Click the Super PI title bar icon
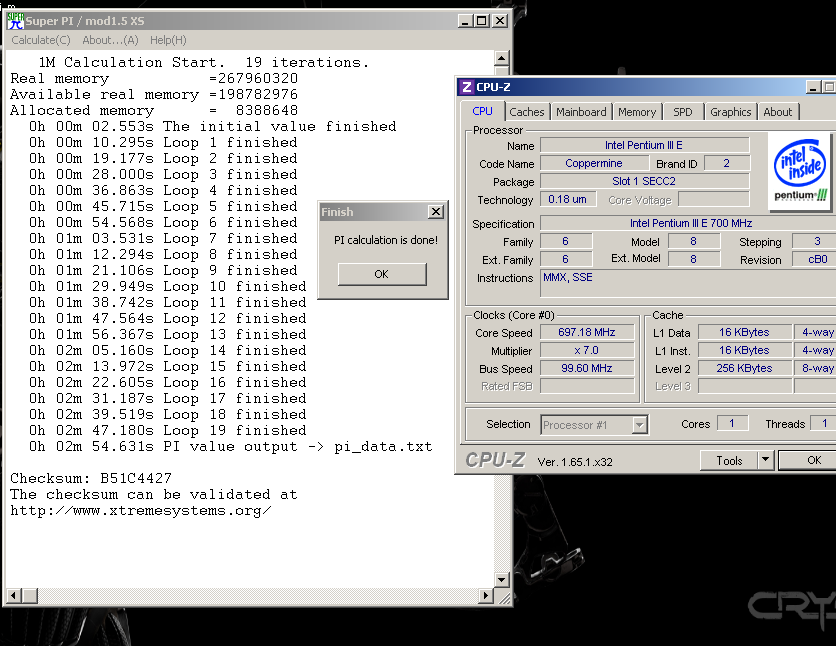Viewport: 836px width, 647px height. (15, 20)
